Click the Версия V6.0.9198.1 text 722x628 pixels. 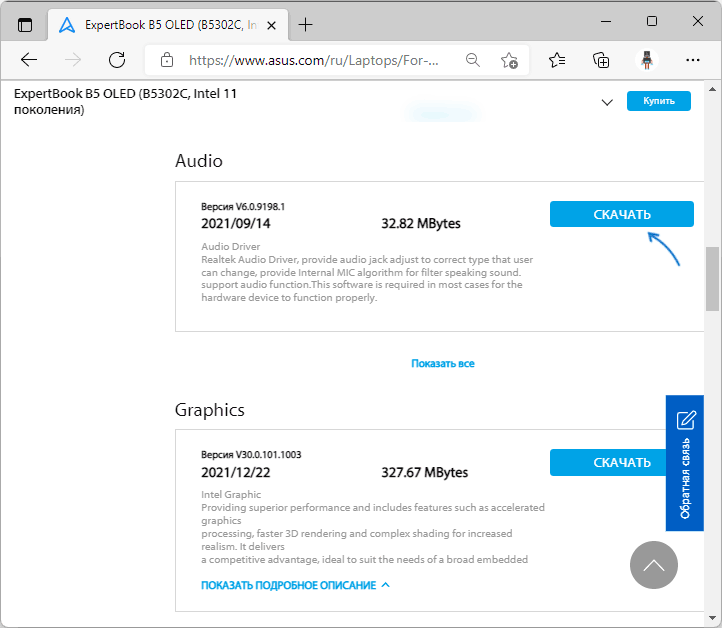click(243, 207)
